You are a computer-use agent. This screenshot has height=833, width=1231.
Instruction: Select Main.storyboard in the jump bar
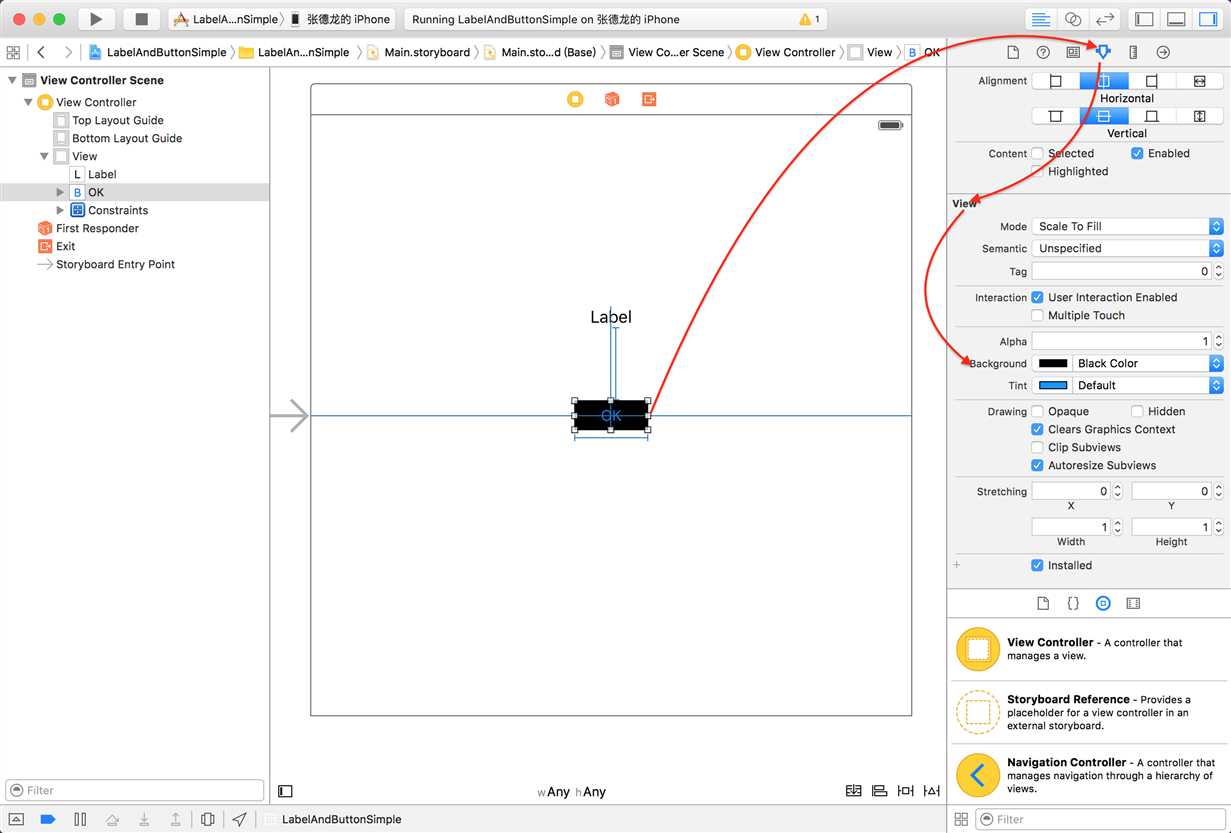click(x=426, y=52)
